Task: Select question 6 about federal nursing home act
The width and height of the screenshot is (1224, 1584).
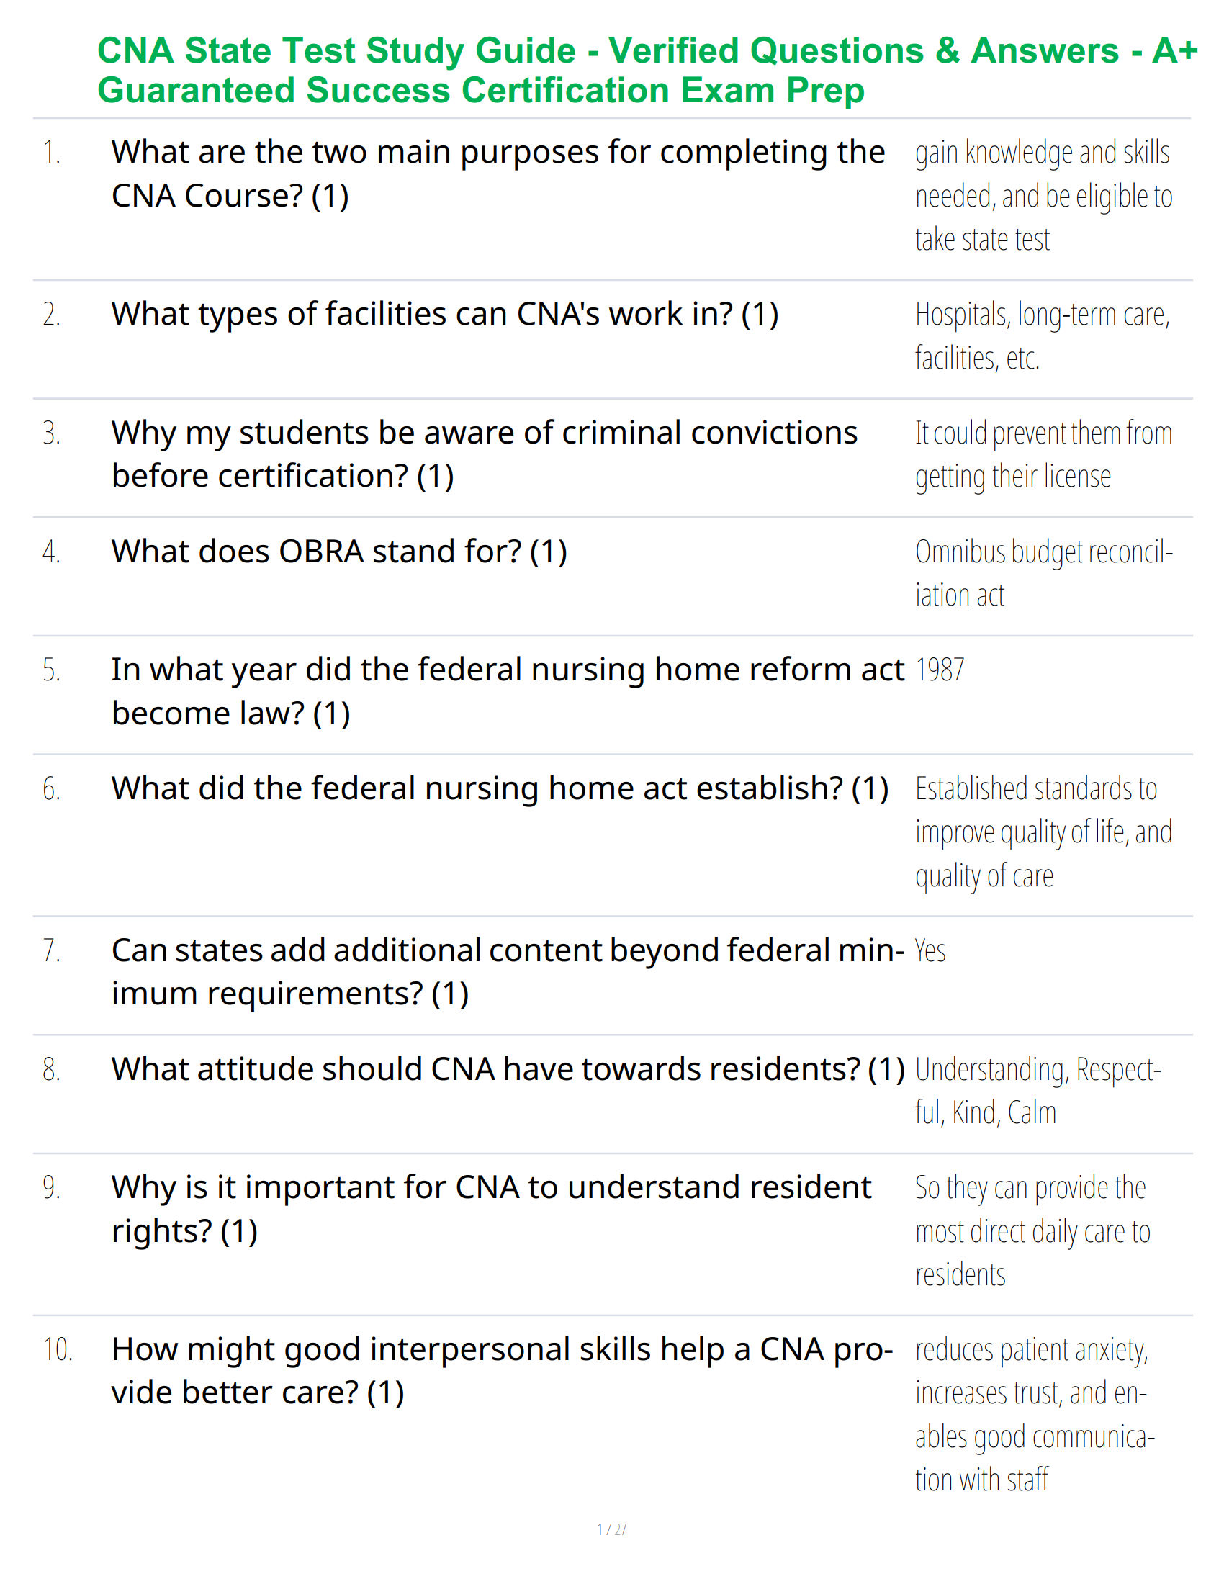Action: [x=500, y=788]
